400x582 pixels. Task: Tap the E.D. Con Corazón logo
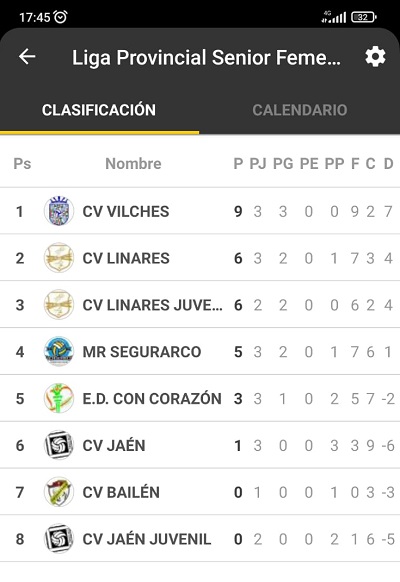59,398
